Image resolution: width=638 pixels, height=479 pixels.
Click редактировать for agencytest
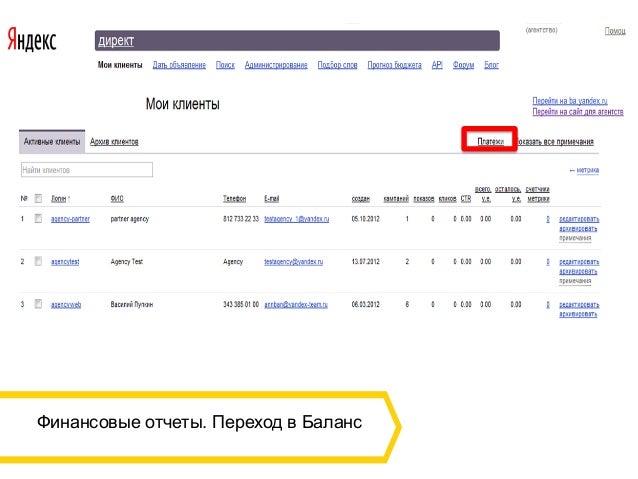point(579,262)
